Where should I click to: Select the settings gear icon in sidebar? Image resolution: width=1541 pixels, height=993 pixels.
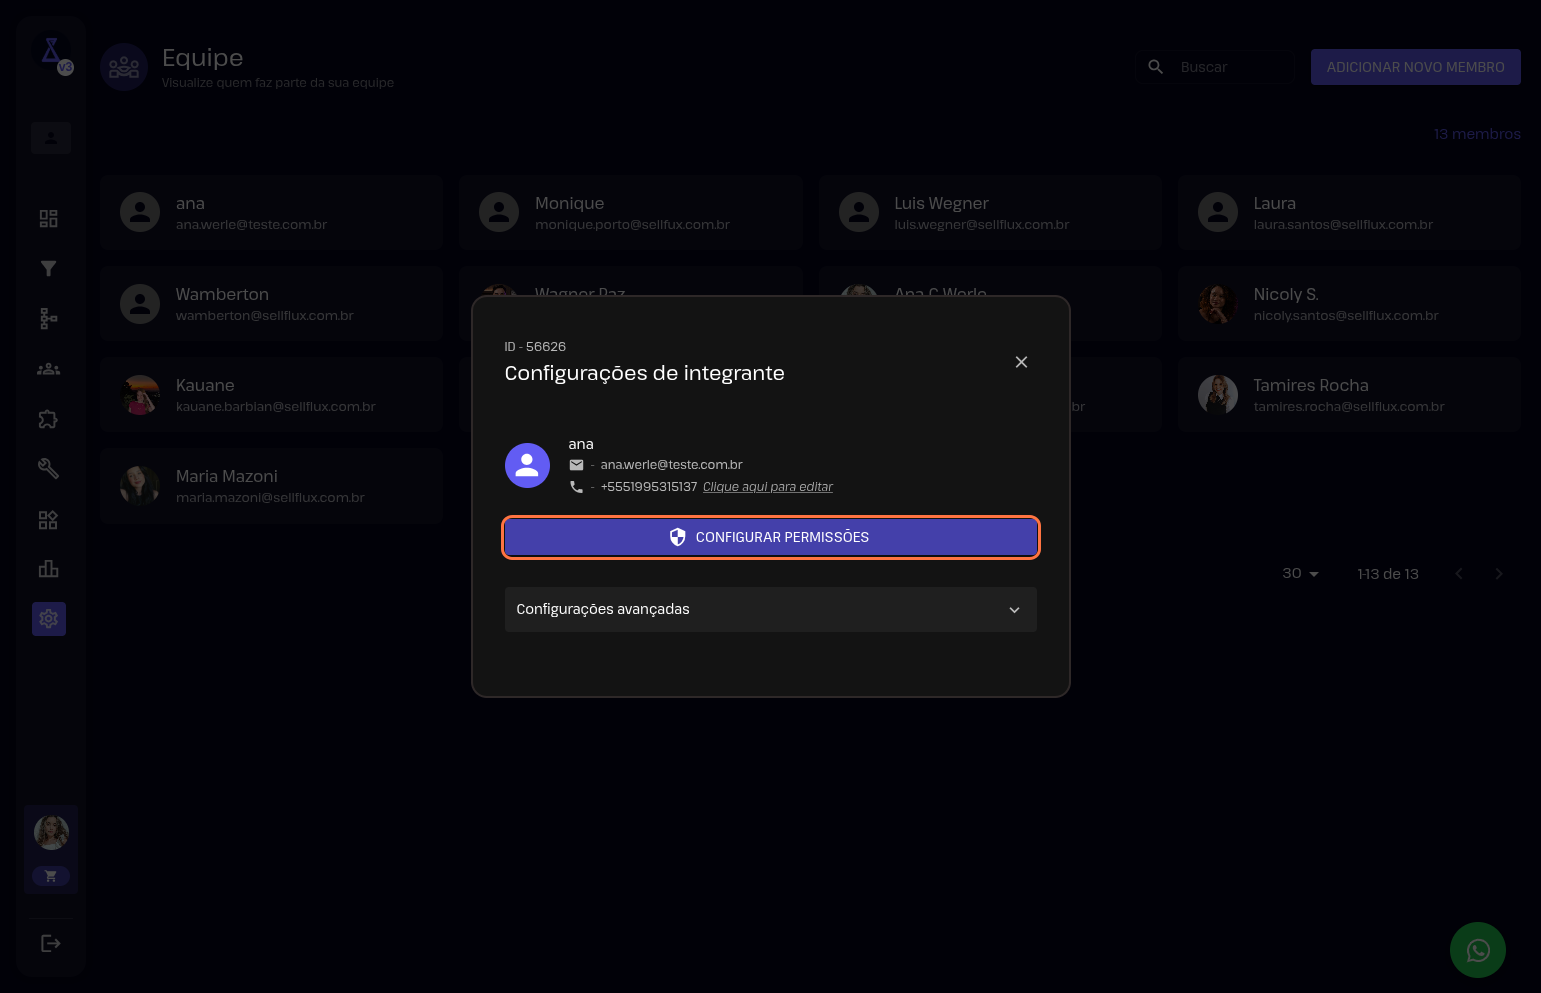pyautogui.click(x=48, y=619)
